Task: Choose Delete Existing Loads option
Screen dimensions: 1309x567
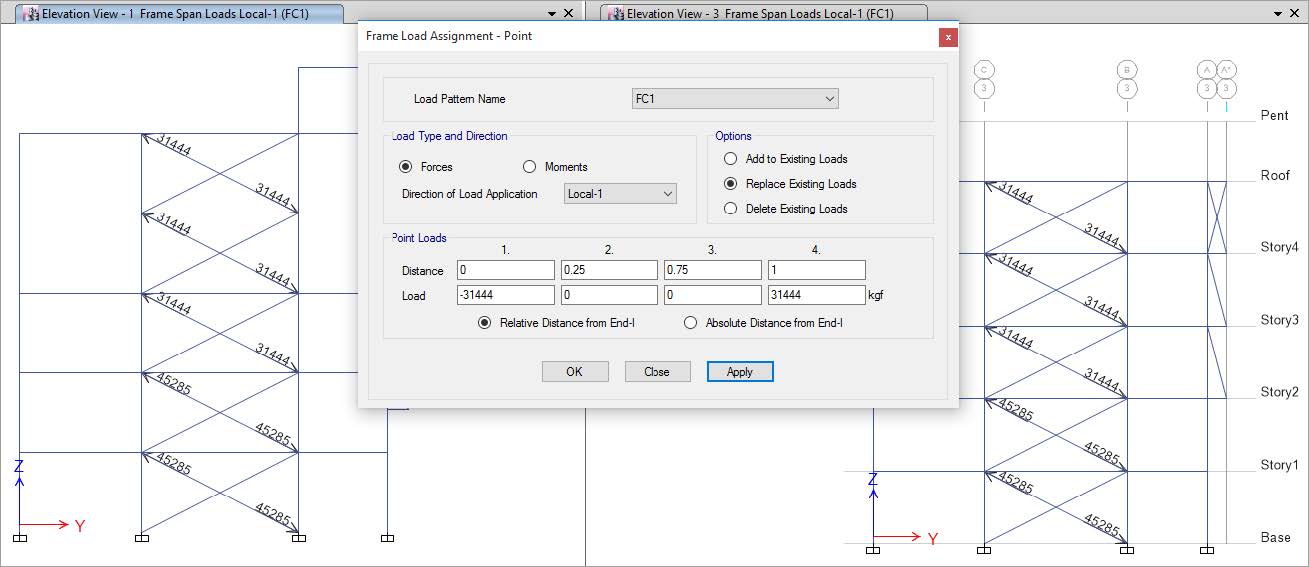Action: [x=730, y=209]
